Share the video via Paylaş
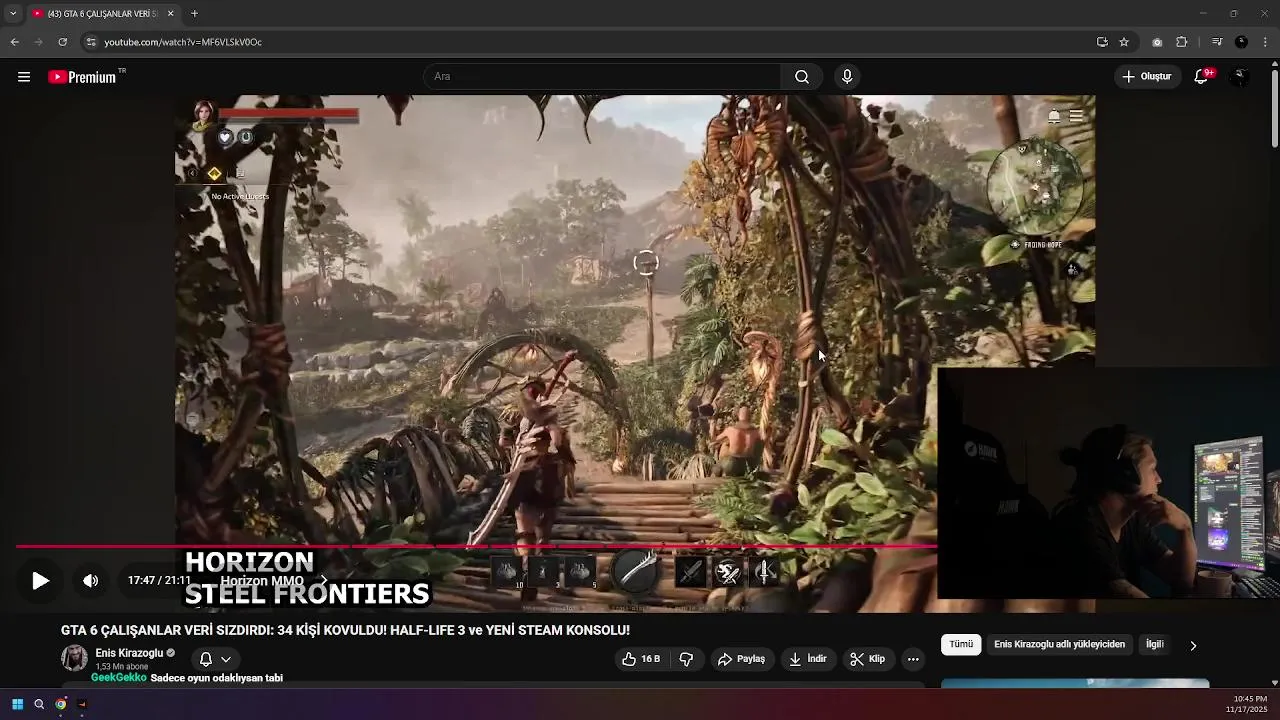The image size is (1280, 720). (x=741, y=659)
